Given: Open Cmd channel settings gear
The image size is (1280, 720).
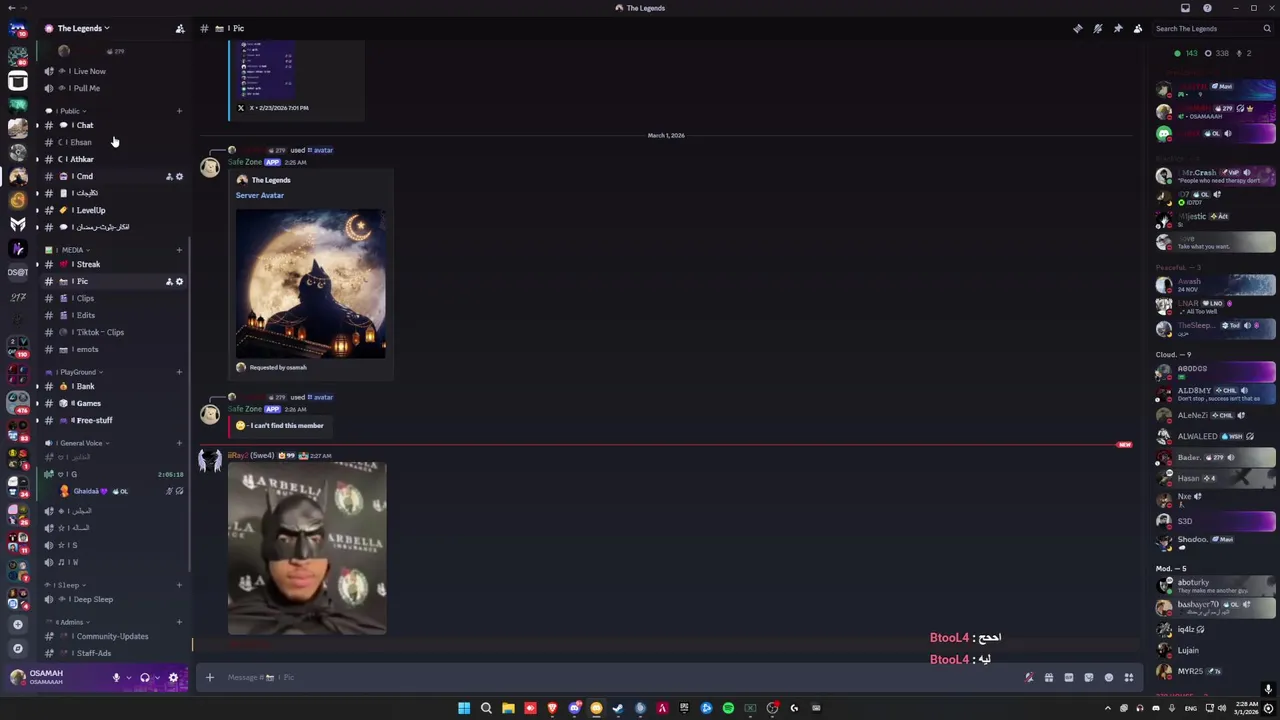Looking at the screenshot, I should [x=180, y=177].
